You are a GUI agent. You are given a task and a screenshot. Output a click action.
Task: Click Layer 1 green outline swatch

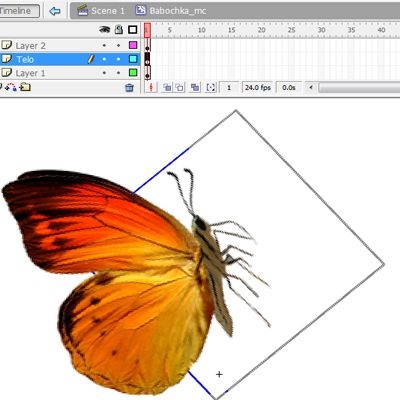133,72
